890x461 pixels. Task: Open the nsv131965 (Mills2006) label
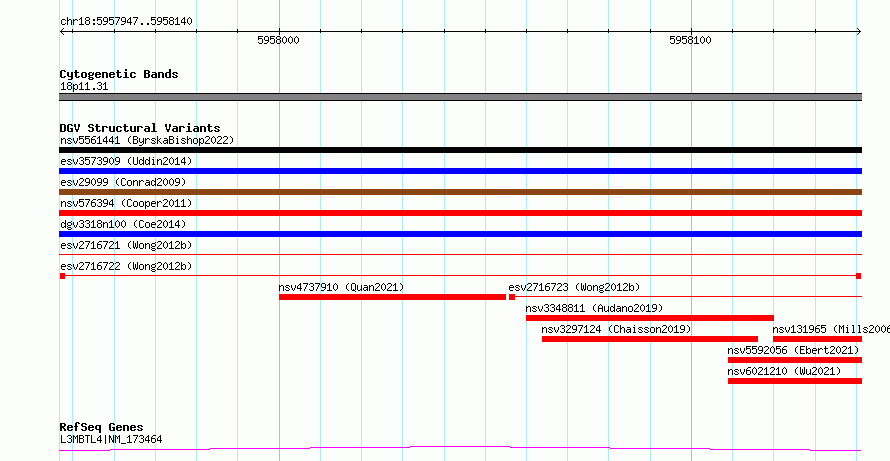(x=831, y=329)
